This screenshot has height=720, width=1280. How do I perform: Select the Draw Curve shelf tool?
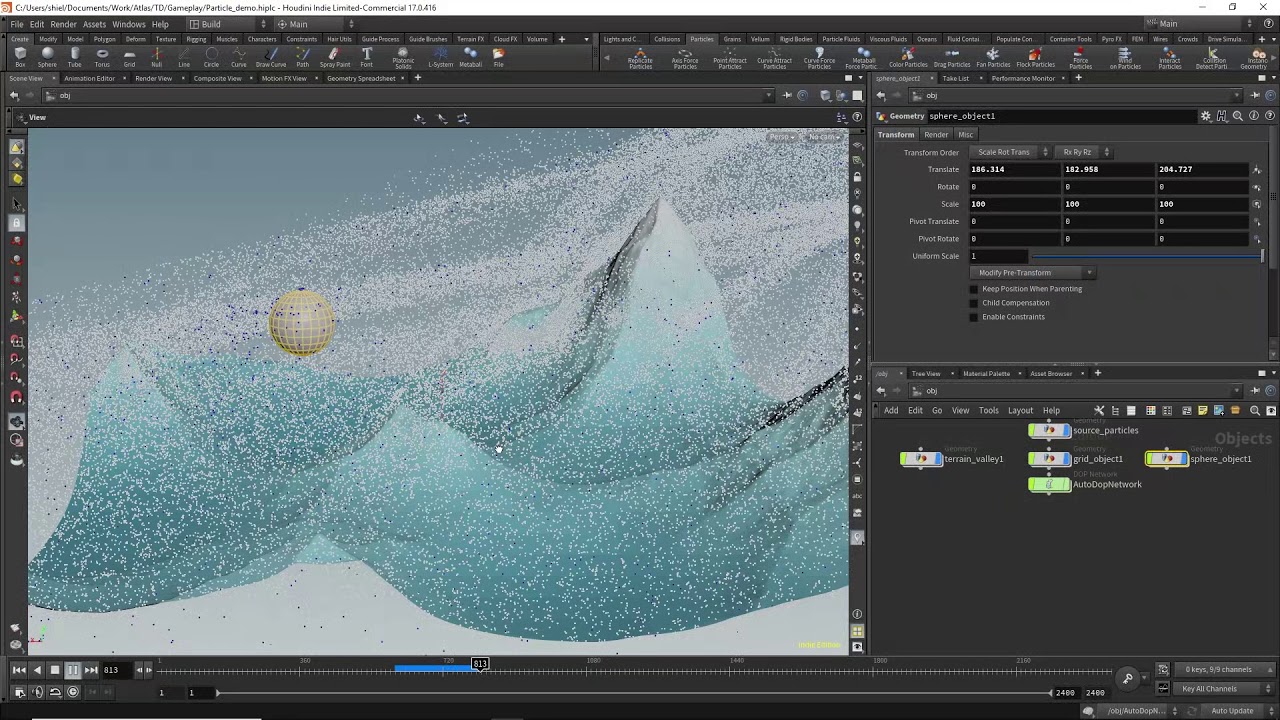click(x=271, y=57)
